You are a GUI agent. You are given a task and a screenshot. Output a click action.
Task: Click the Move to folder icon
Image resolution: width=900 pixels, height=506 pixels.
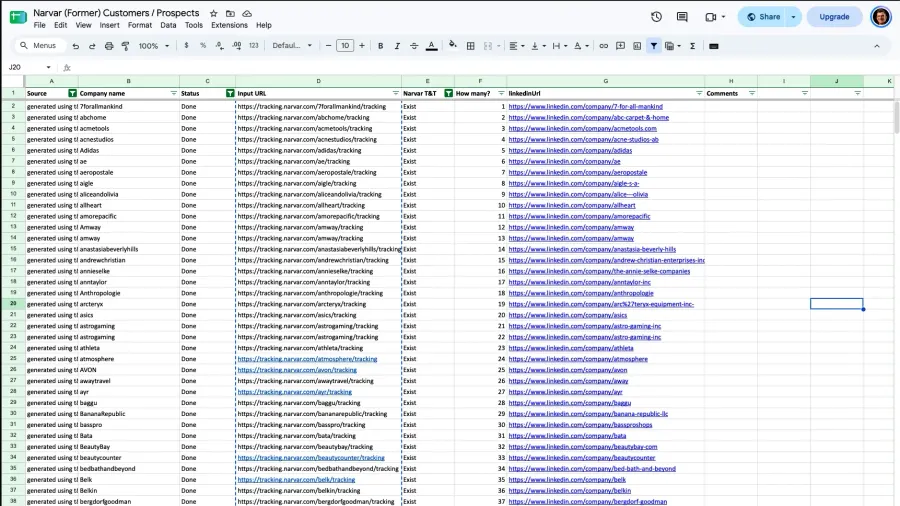pos(230,13)
